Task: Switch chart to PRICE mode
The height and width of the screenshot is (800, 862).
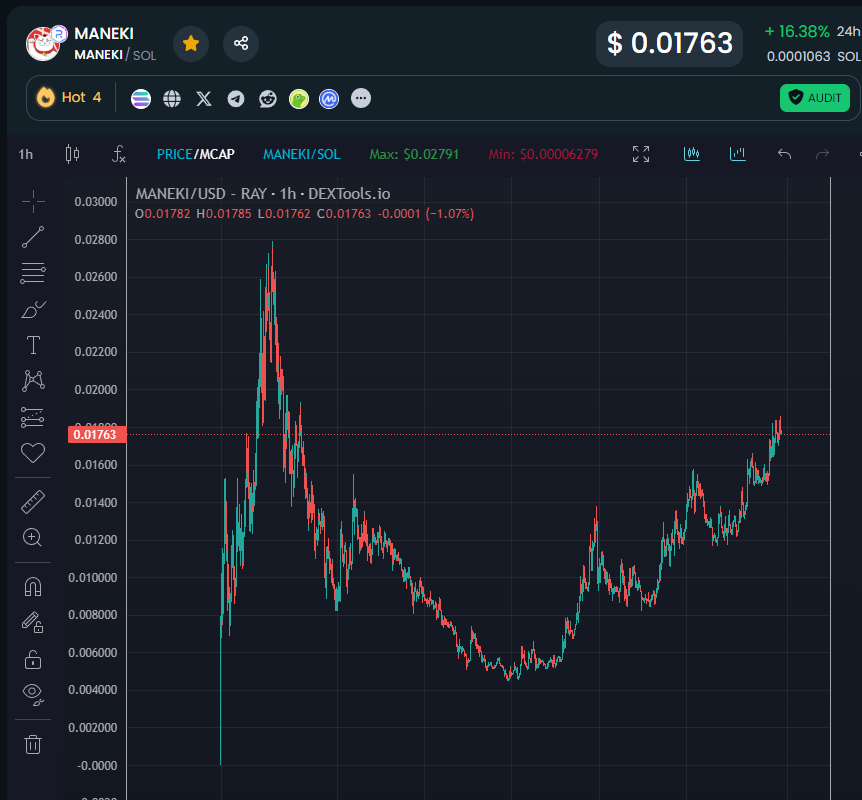Action: click(x=174, y=155)
